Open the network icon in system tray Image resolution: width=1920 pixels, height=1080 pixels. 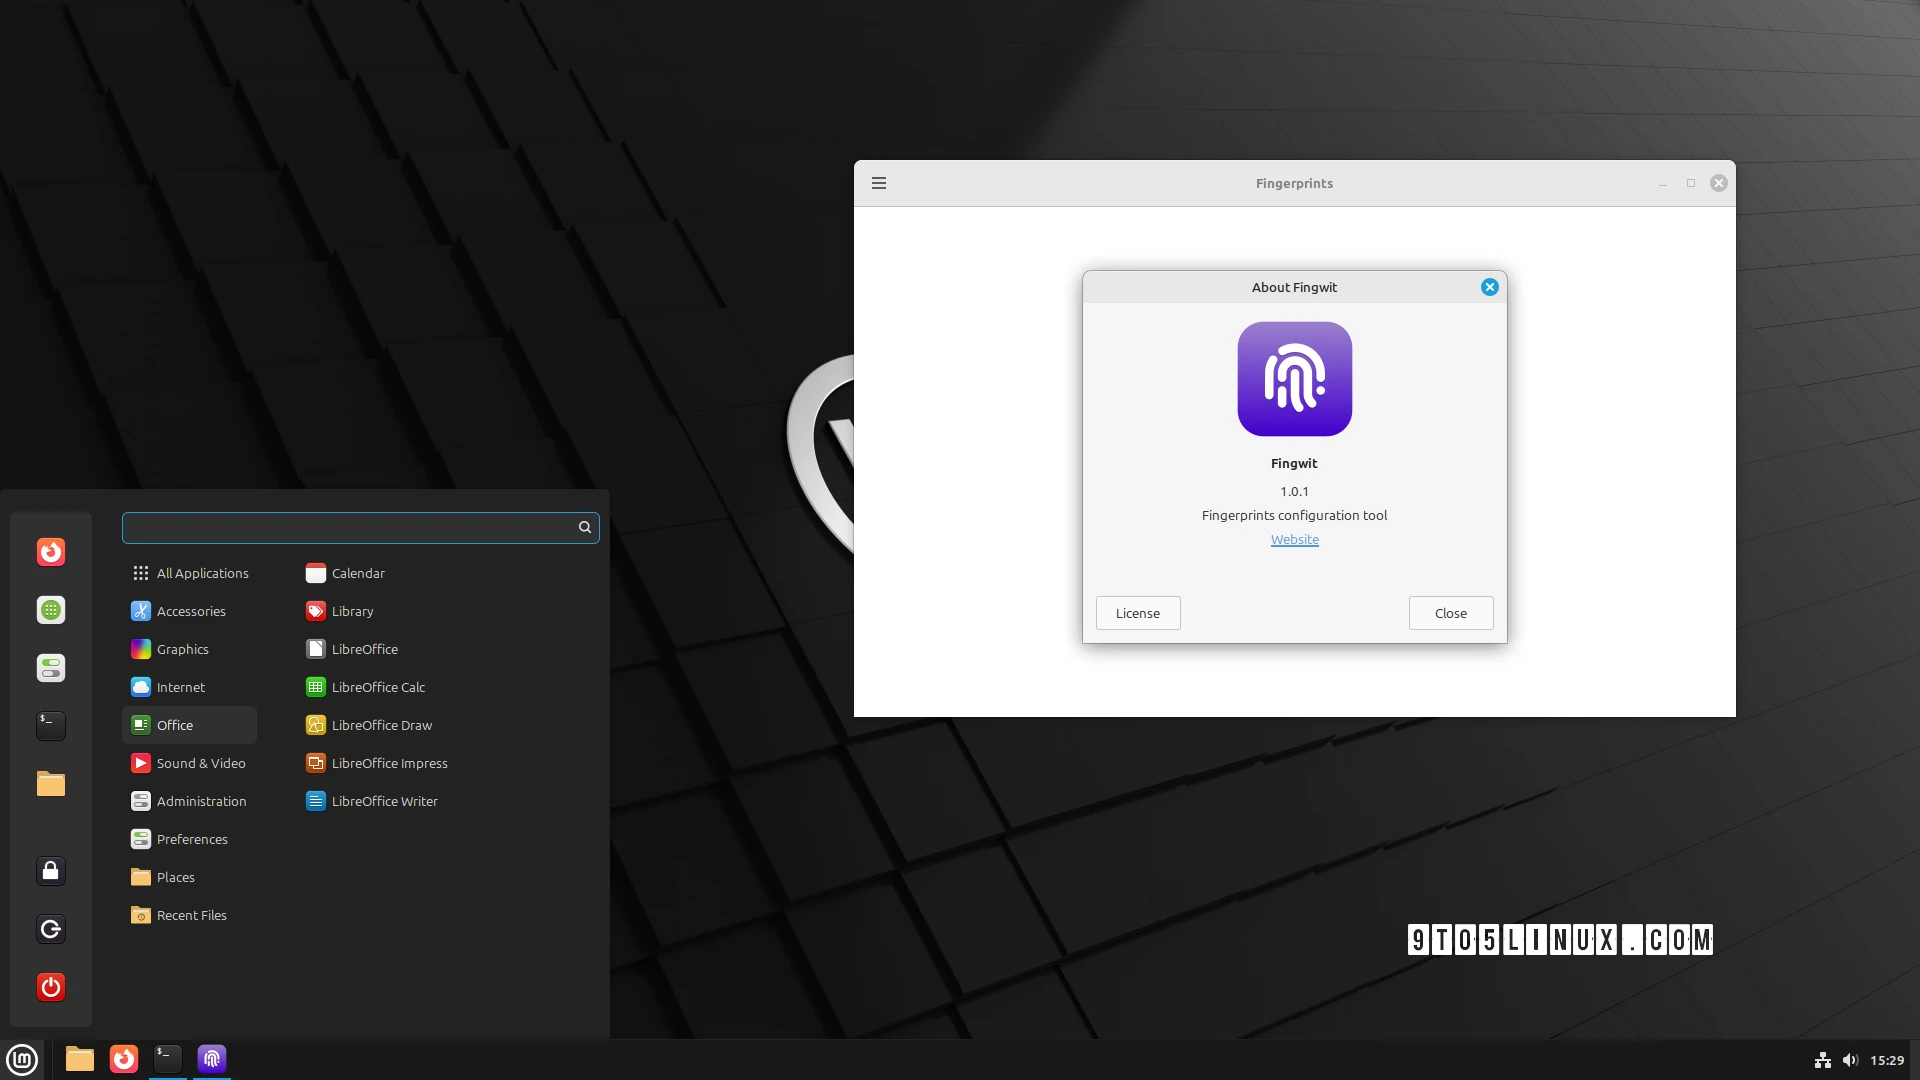coord(1823,1060)
